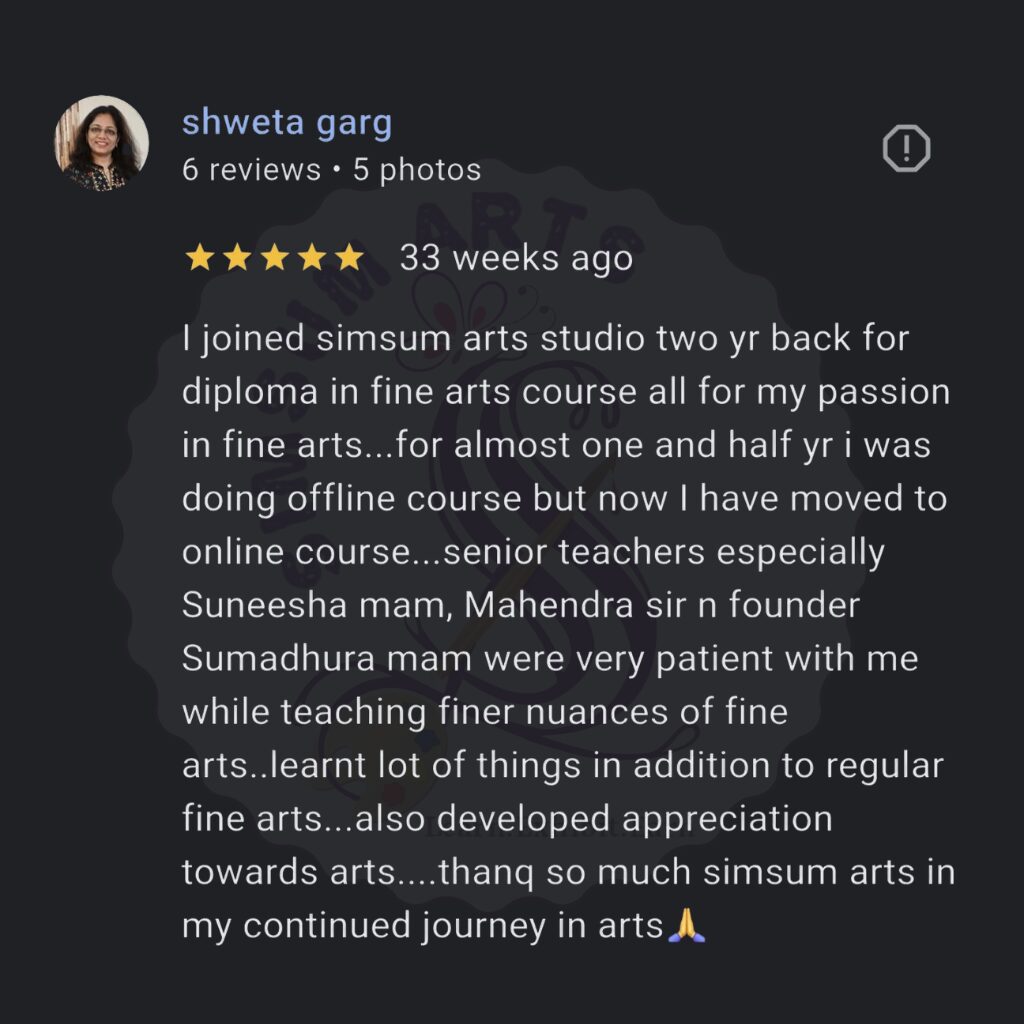The width and height of the screenshot is (1024, 1024).
Task: Click the name "Suneesha mam" in the review
Action: (316, 606)
